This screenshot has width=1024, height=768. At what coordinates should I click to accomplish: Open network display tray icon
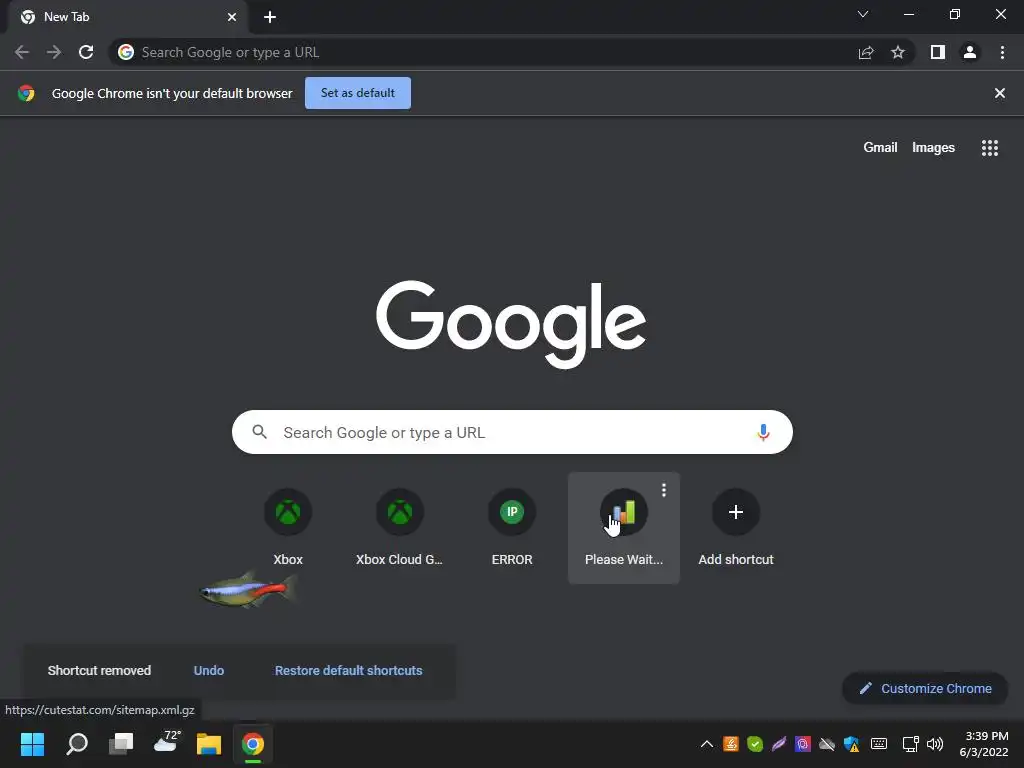(x=910, y=744)
